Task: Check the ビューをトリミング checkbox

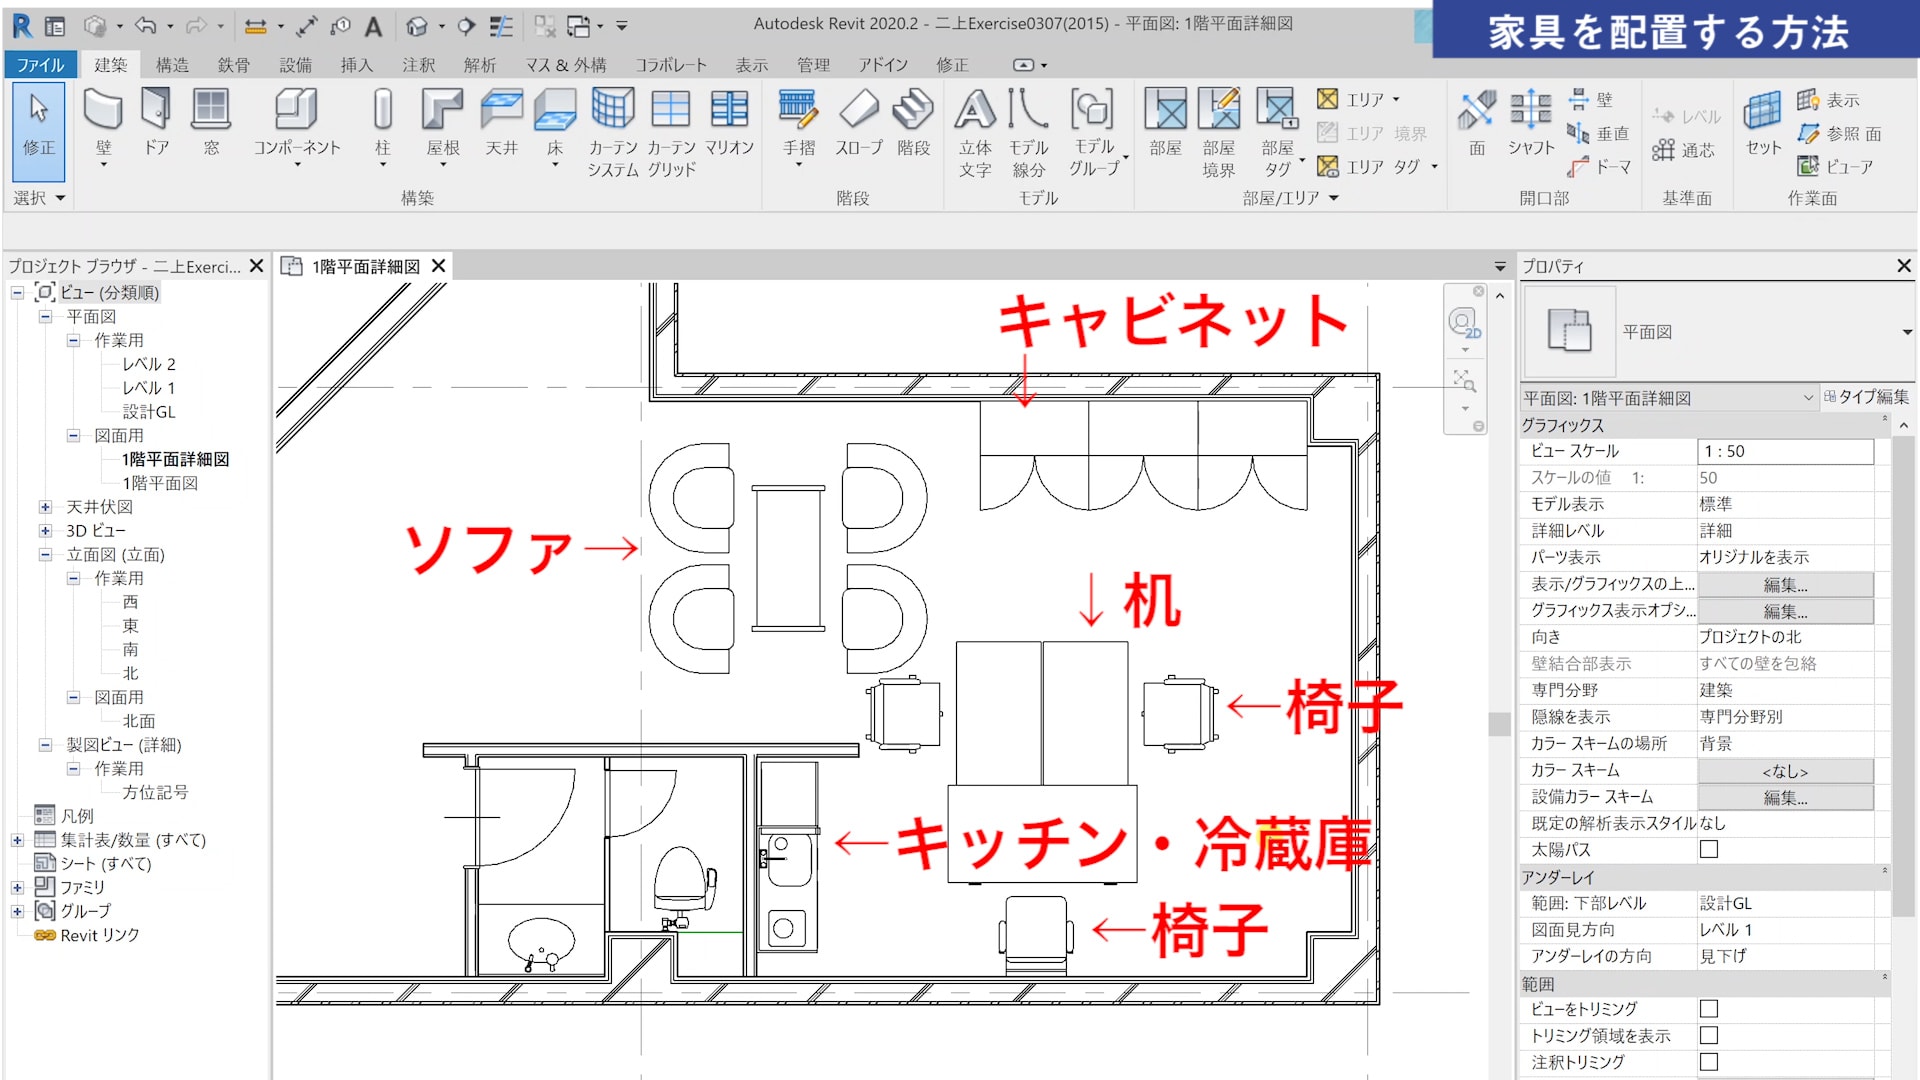Action: pos(1709,1009)
